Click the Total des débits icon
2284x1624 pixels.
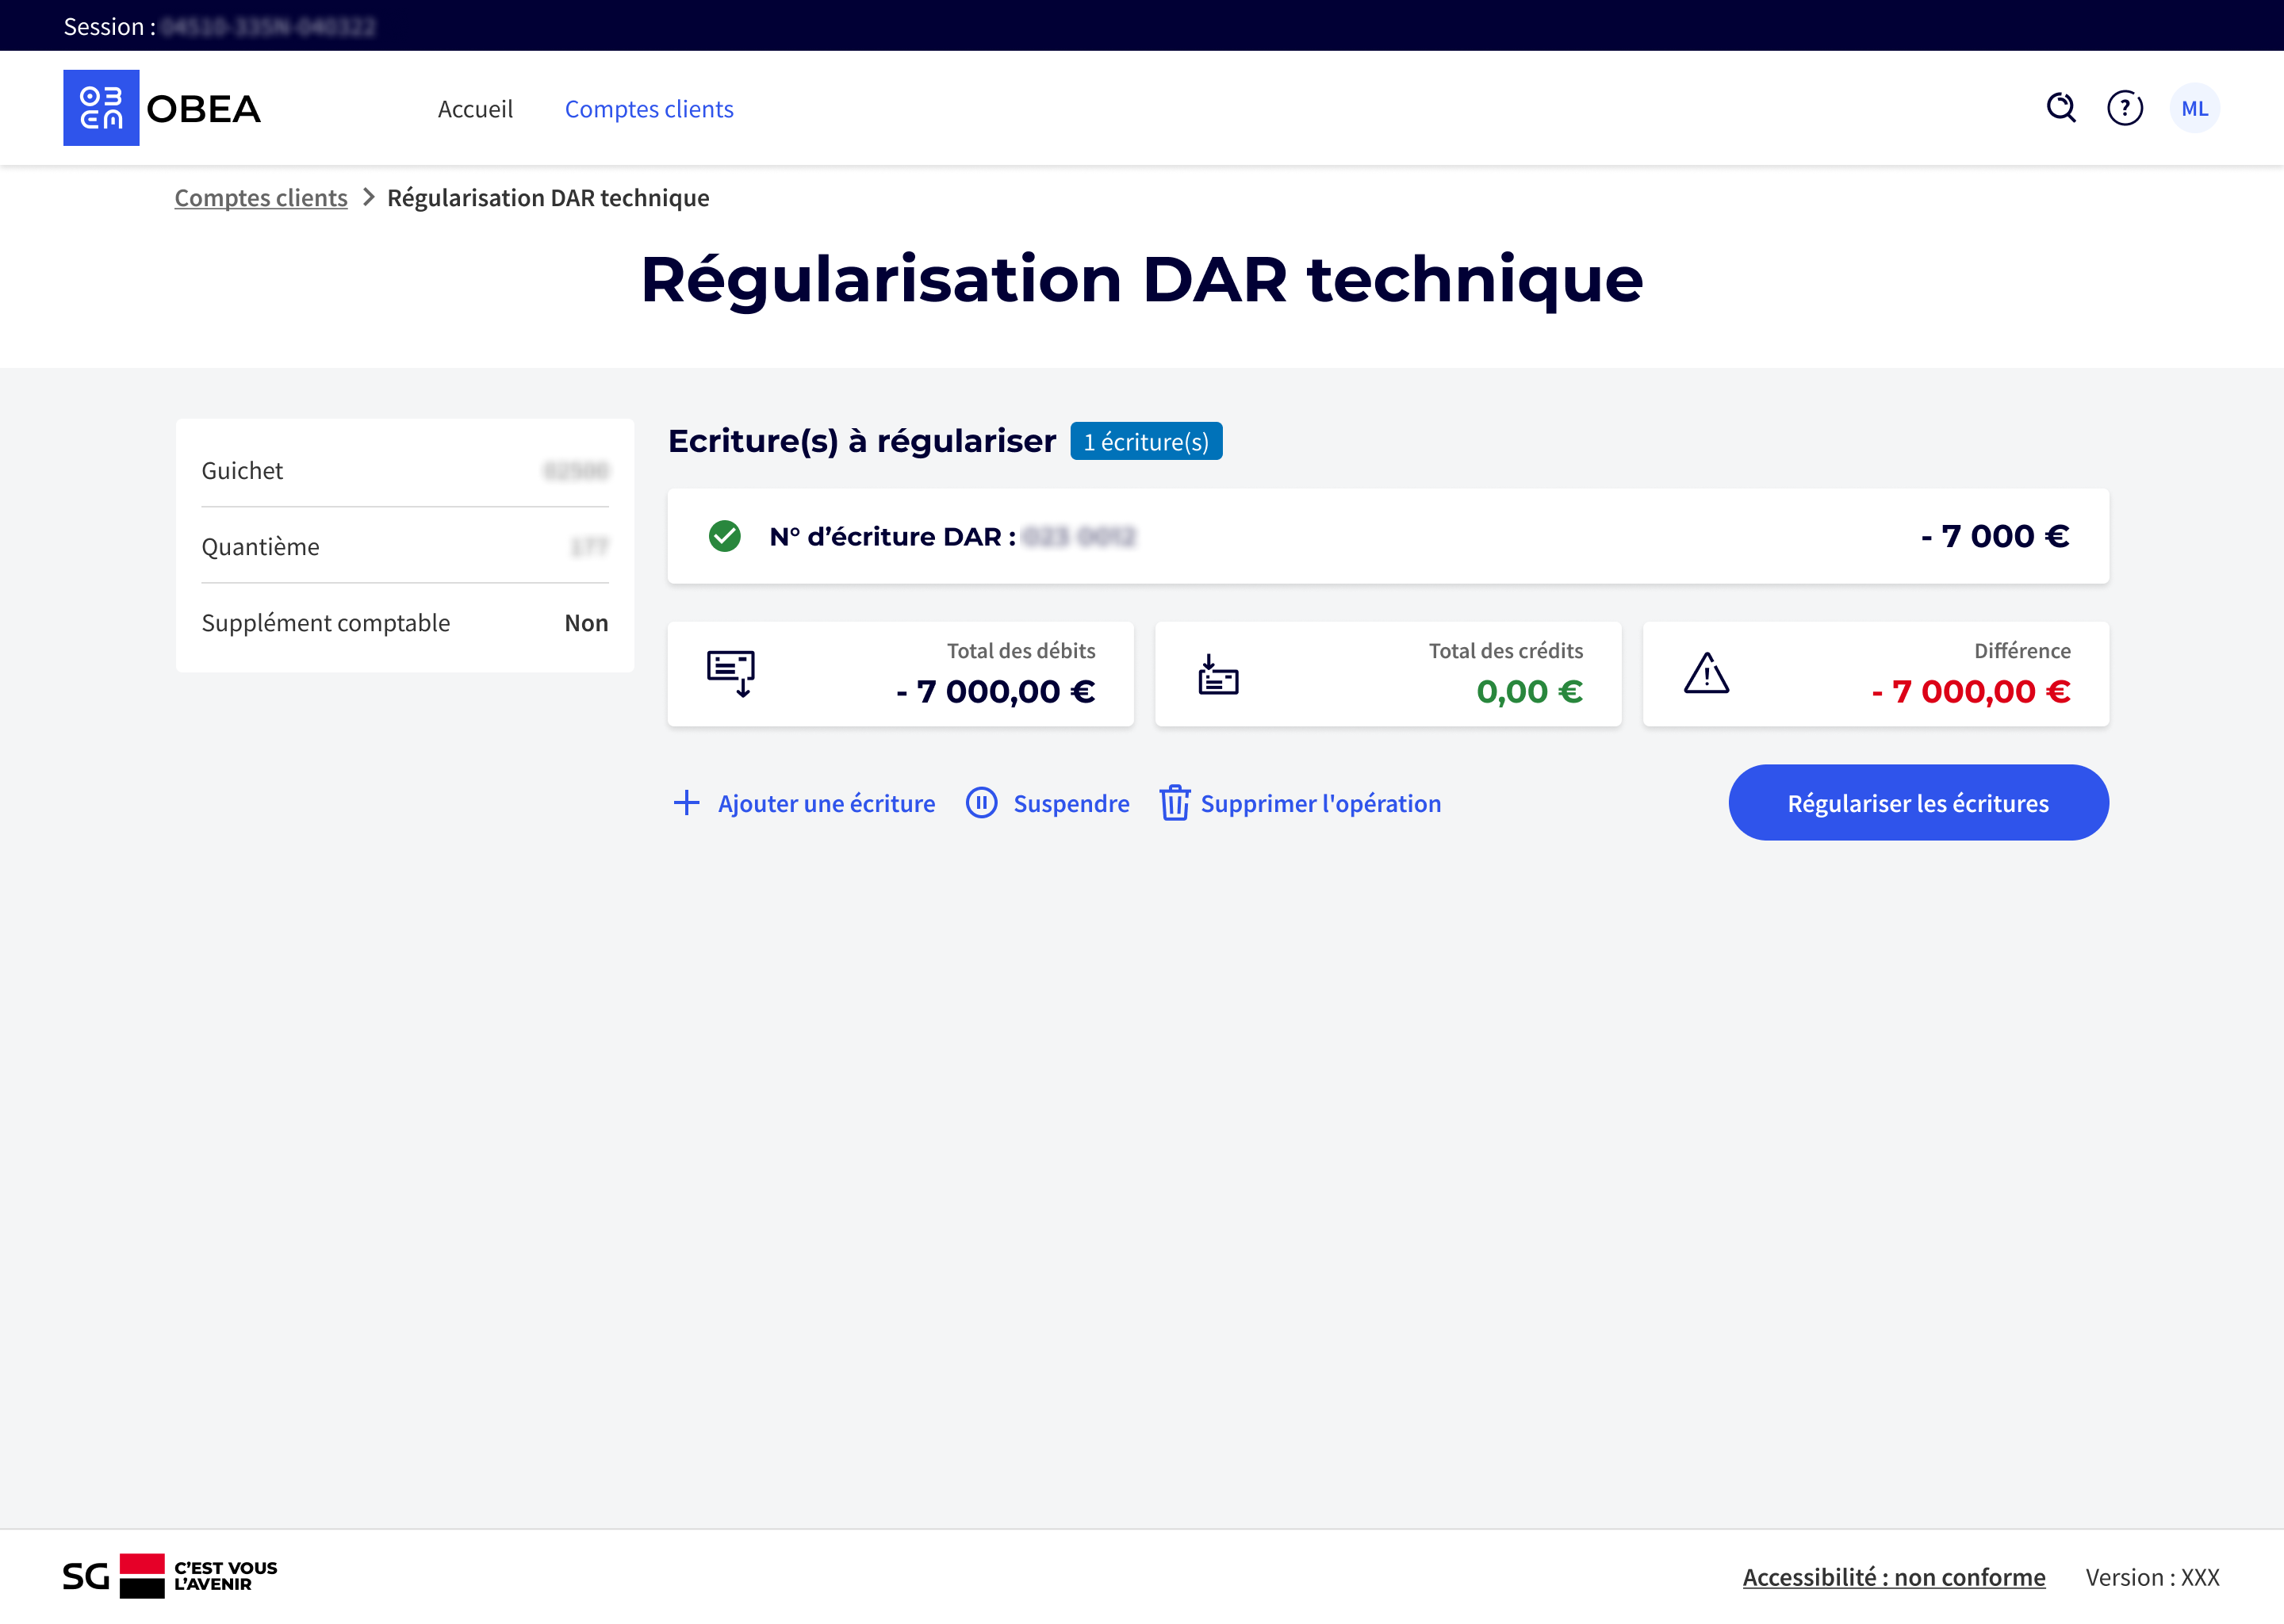pos(731,674)
